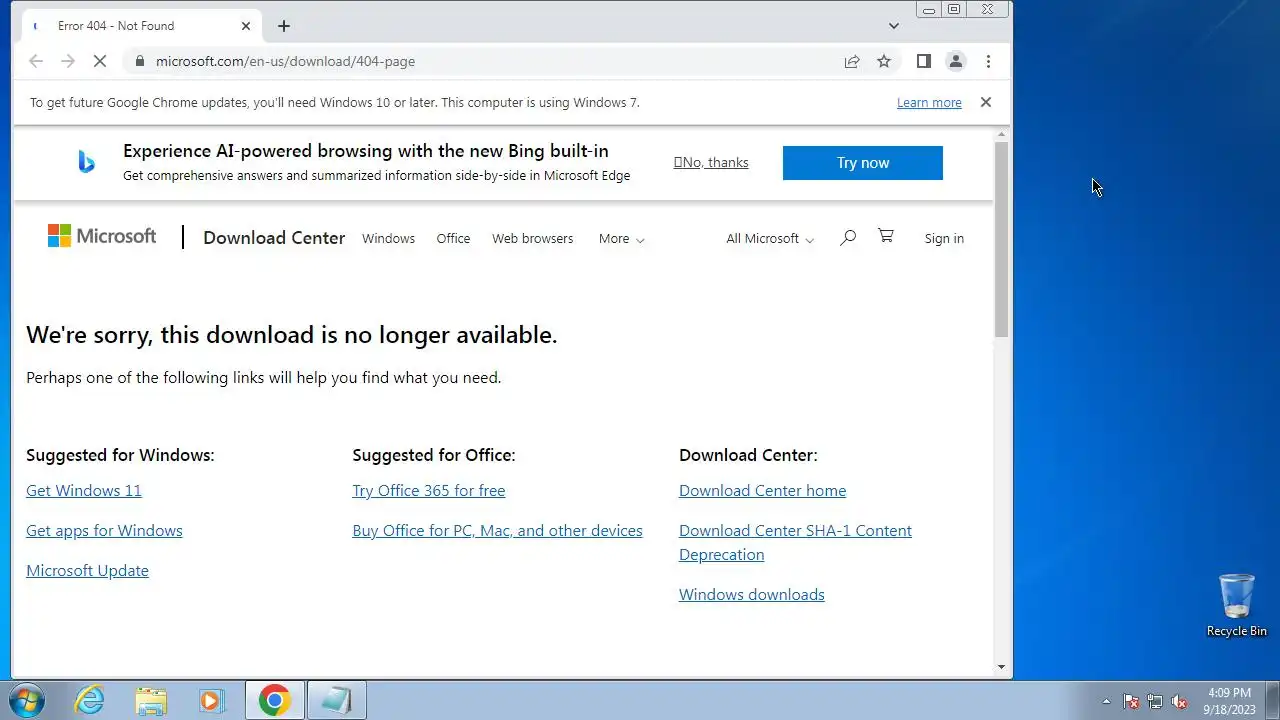Click the Bing logo in banner
This screenshot has height=720, width=1280.
click(87, 162)
